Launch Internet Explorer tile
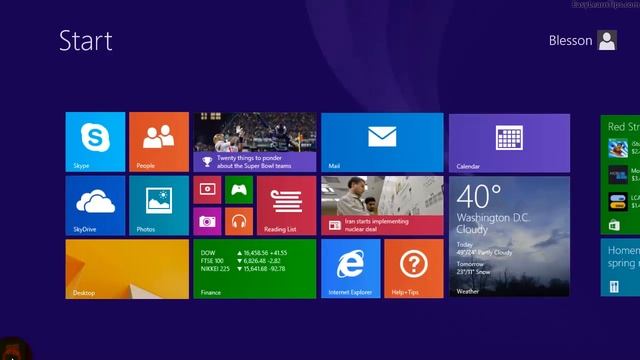 (351, 269)
